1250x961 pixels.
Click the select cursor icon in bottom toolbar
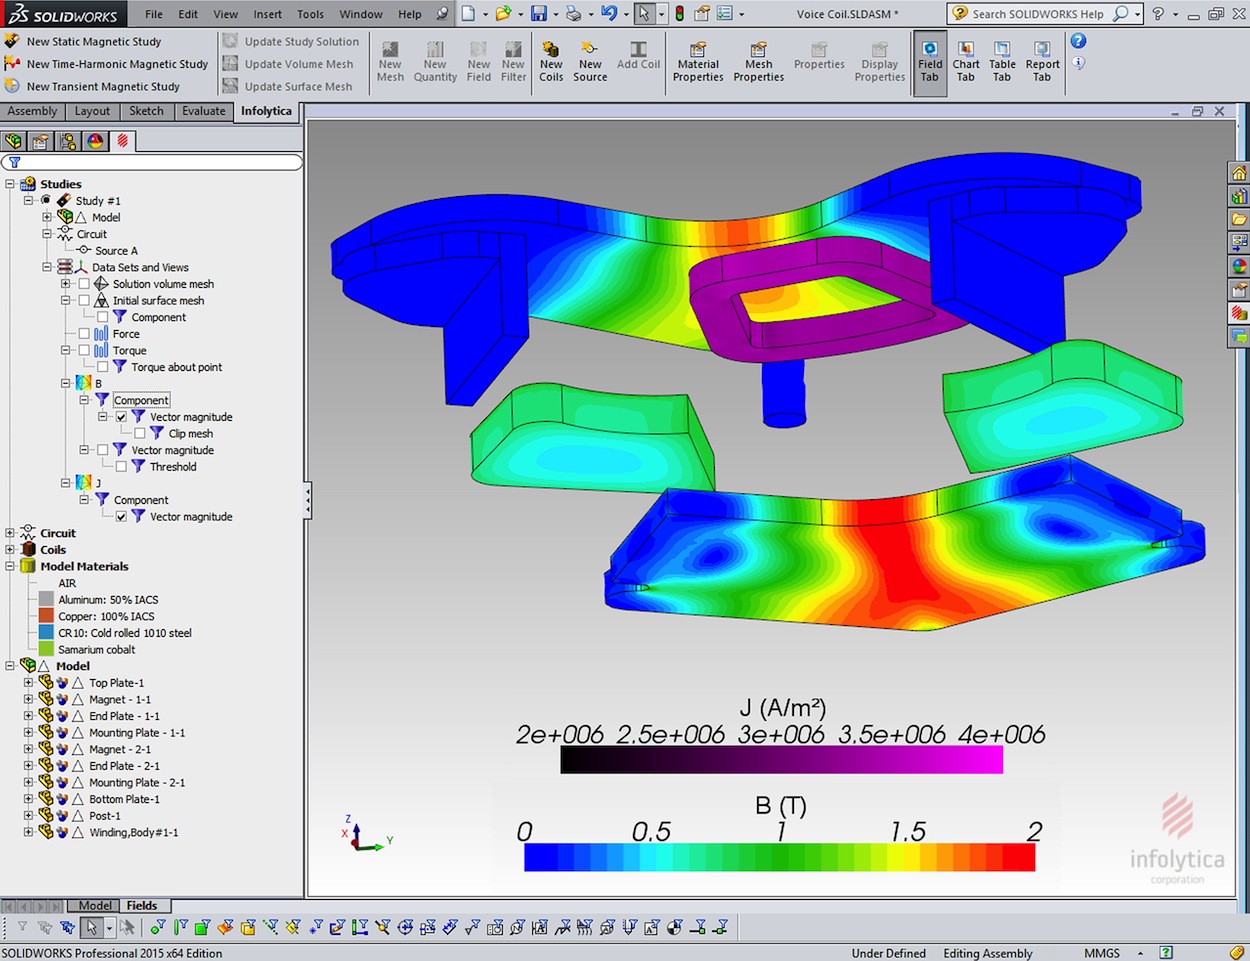[91, 928]
